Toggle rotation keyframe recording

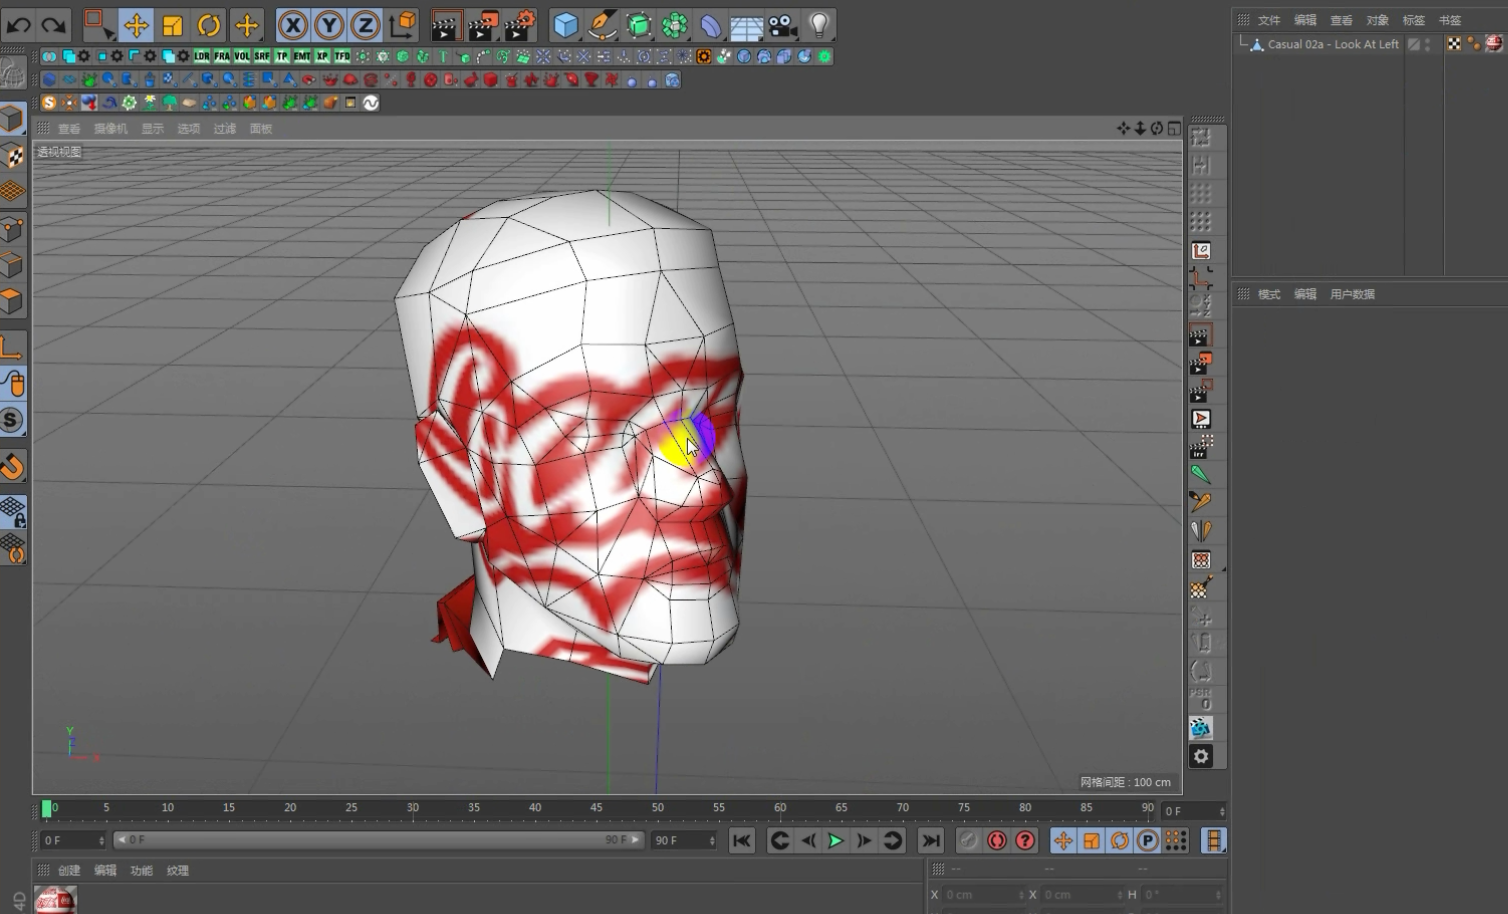click(x=1119, y=841)
